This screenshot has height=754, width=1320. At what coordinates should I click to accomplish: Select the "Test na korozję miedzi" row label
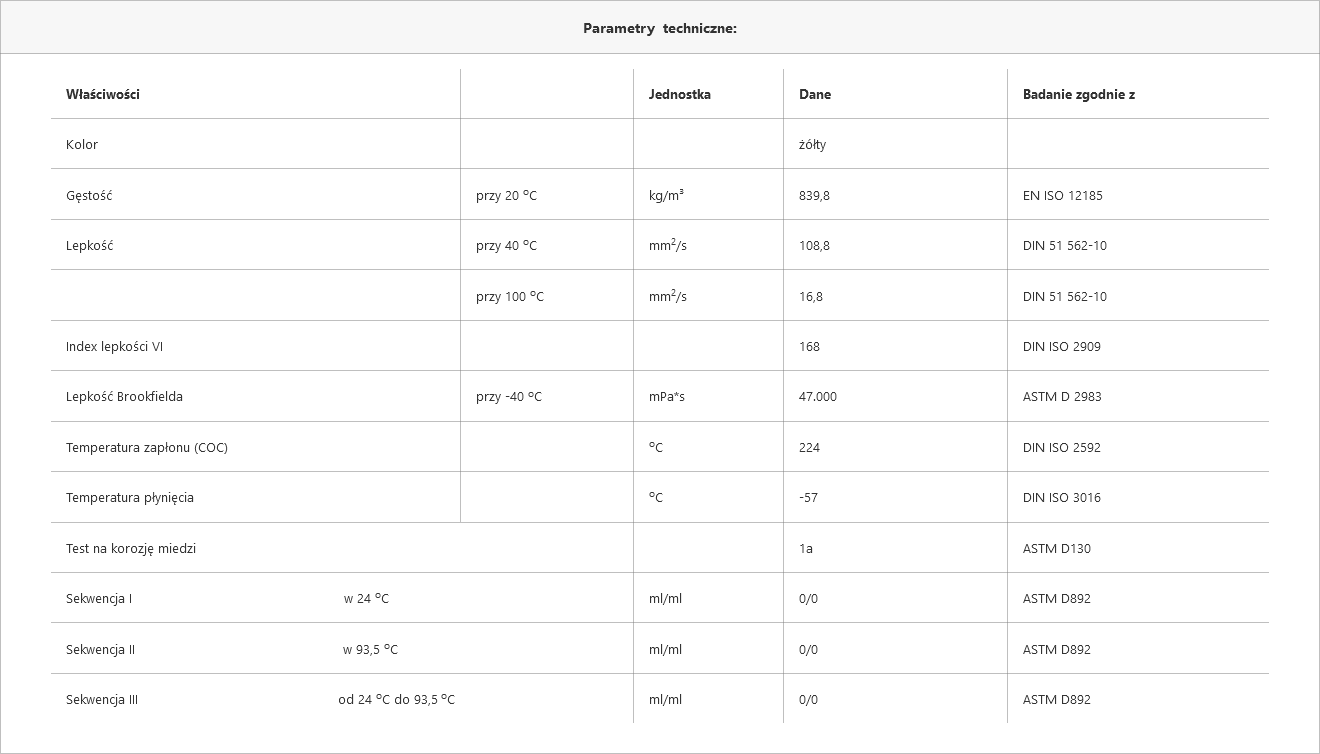pos(131,548)
